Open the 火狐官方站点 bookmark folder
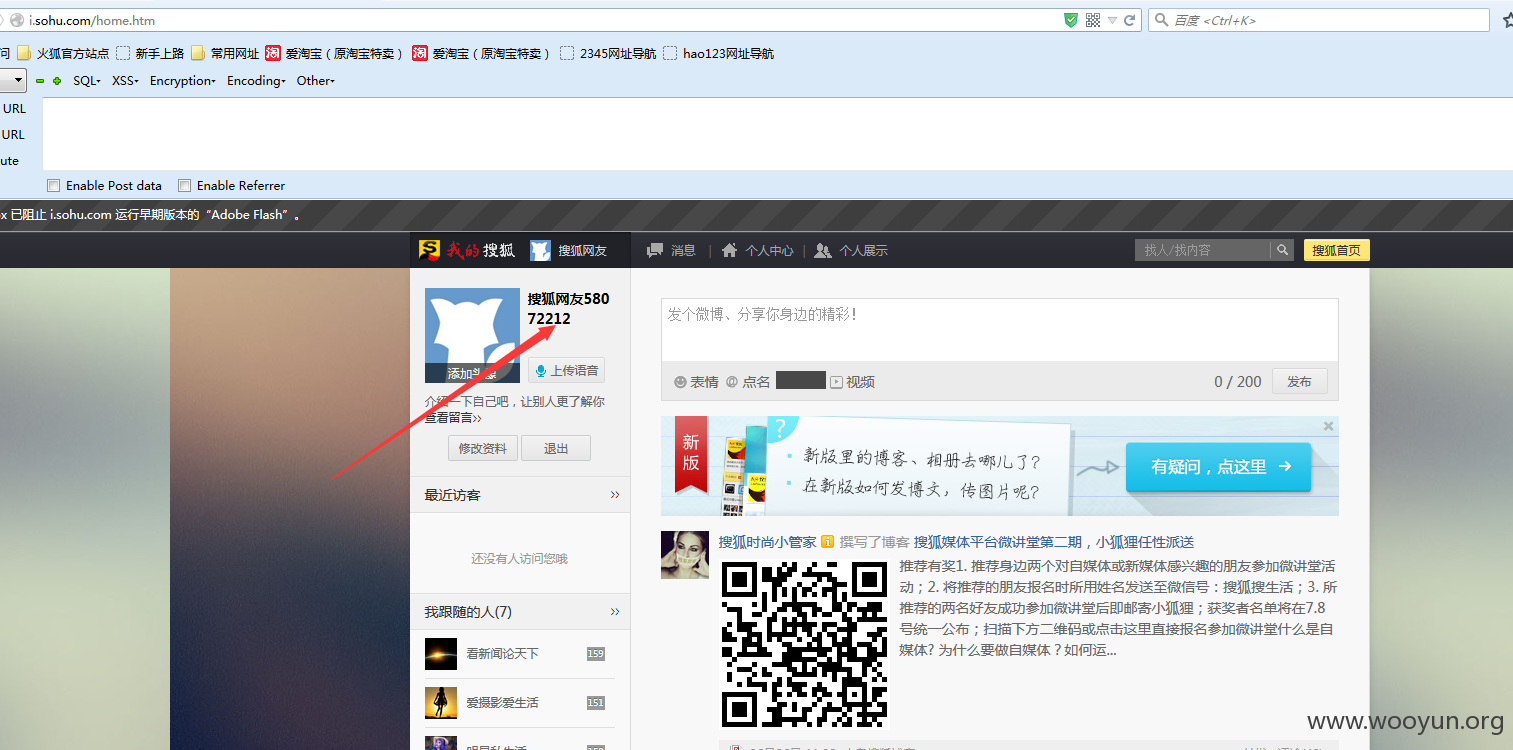The height and width of the screenshot is (750, 1513). coord(62,54)
